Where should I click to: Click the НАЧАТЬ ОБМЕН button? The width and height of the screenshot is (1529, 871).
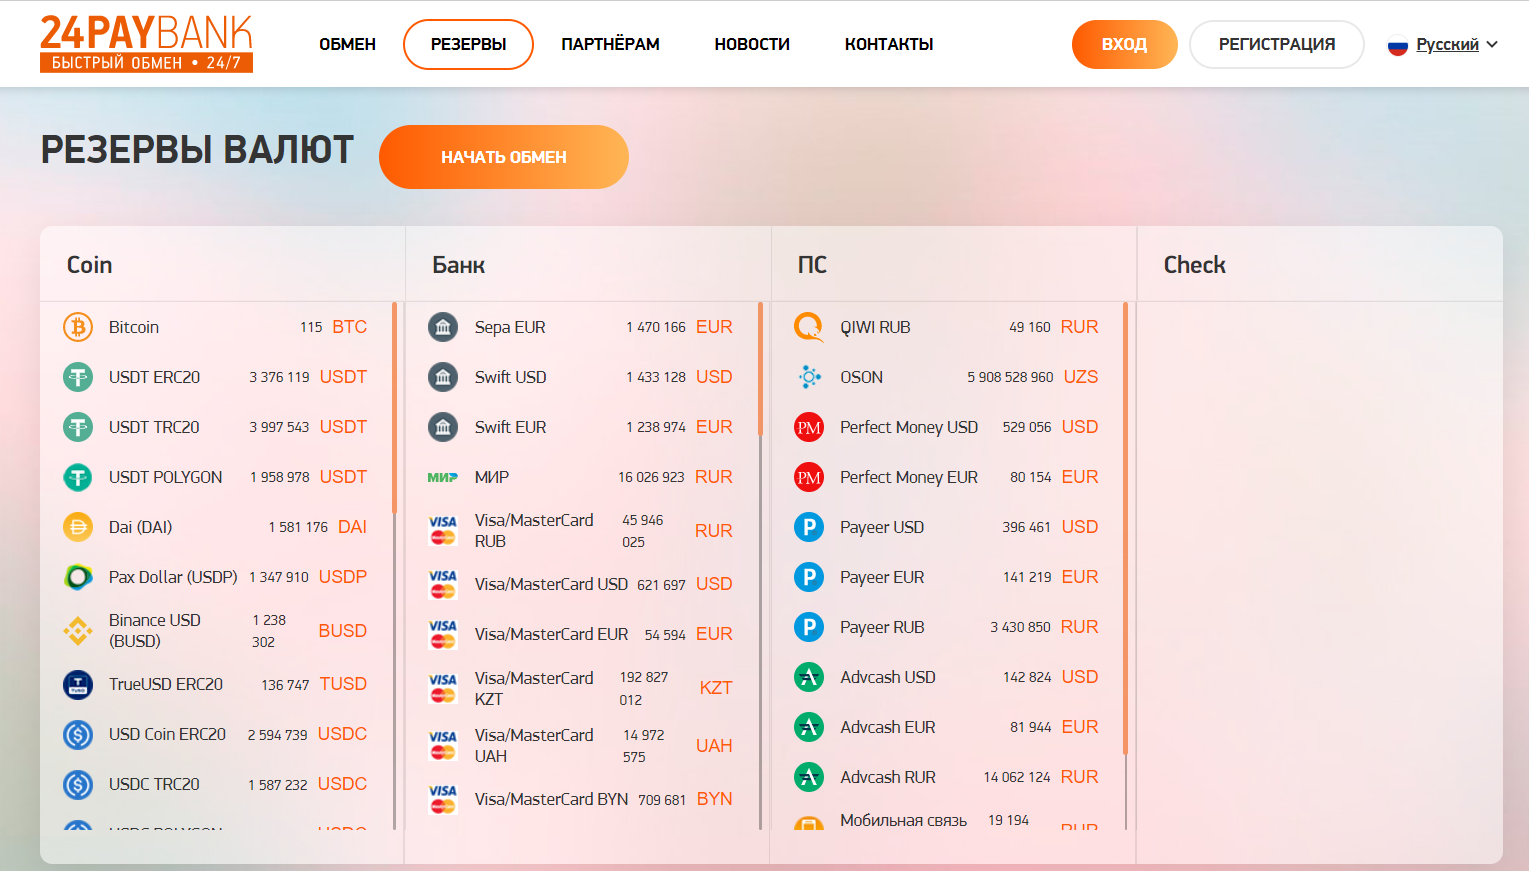coord(504,157)
